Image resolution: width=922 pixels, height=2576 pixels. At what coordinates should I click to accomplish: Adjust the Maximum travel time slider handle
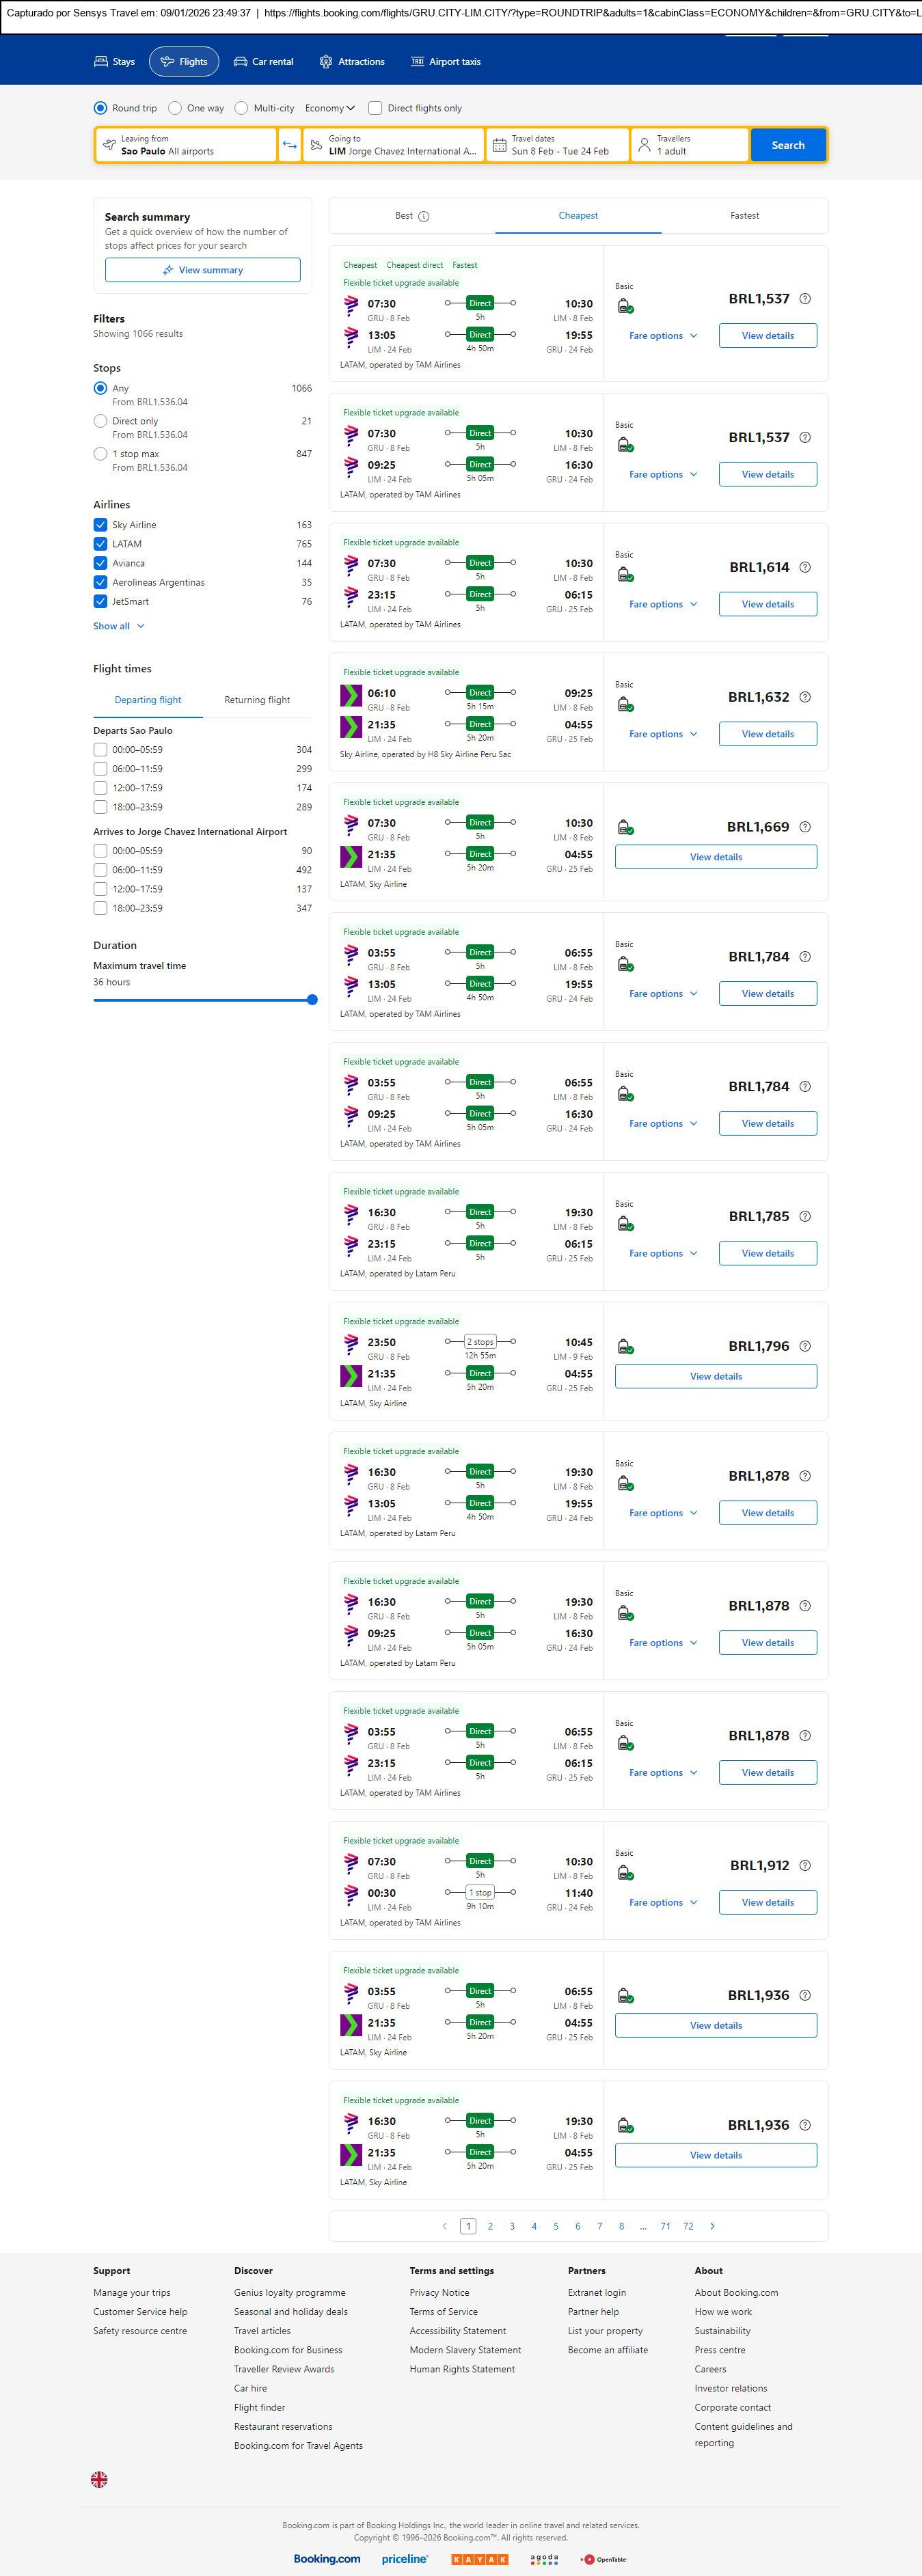312,999
